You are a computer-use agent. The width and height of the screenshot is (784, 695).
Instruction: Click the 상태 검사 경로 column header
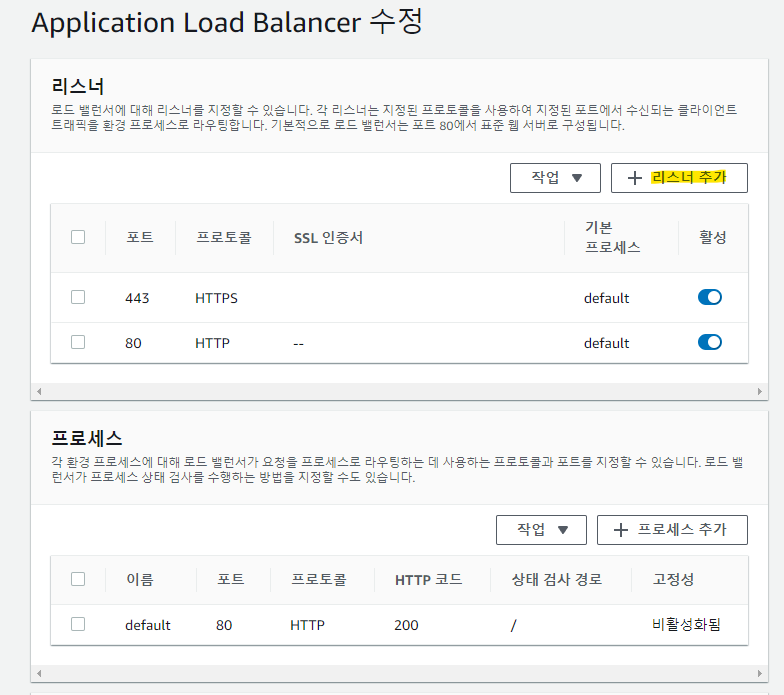556,579
